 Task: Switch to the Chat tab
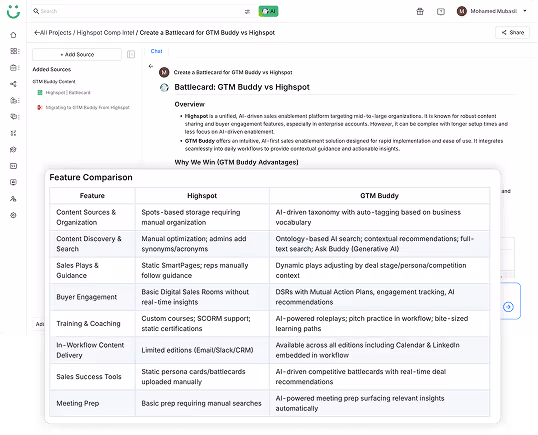pyautogui.click(x=156, y=51)
